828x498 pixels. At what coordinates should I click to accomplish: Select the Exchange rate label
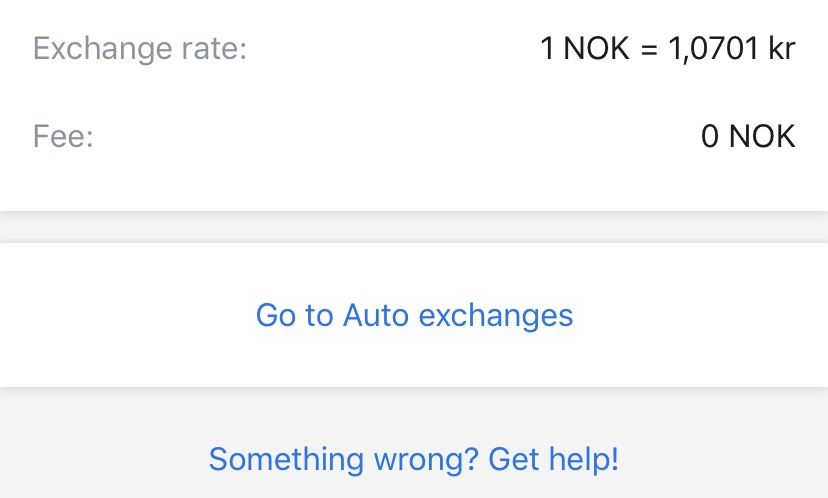point(140,48)
